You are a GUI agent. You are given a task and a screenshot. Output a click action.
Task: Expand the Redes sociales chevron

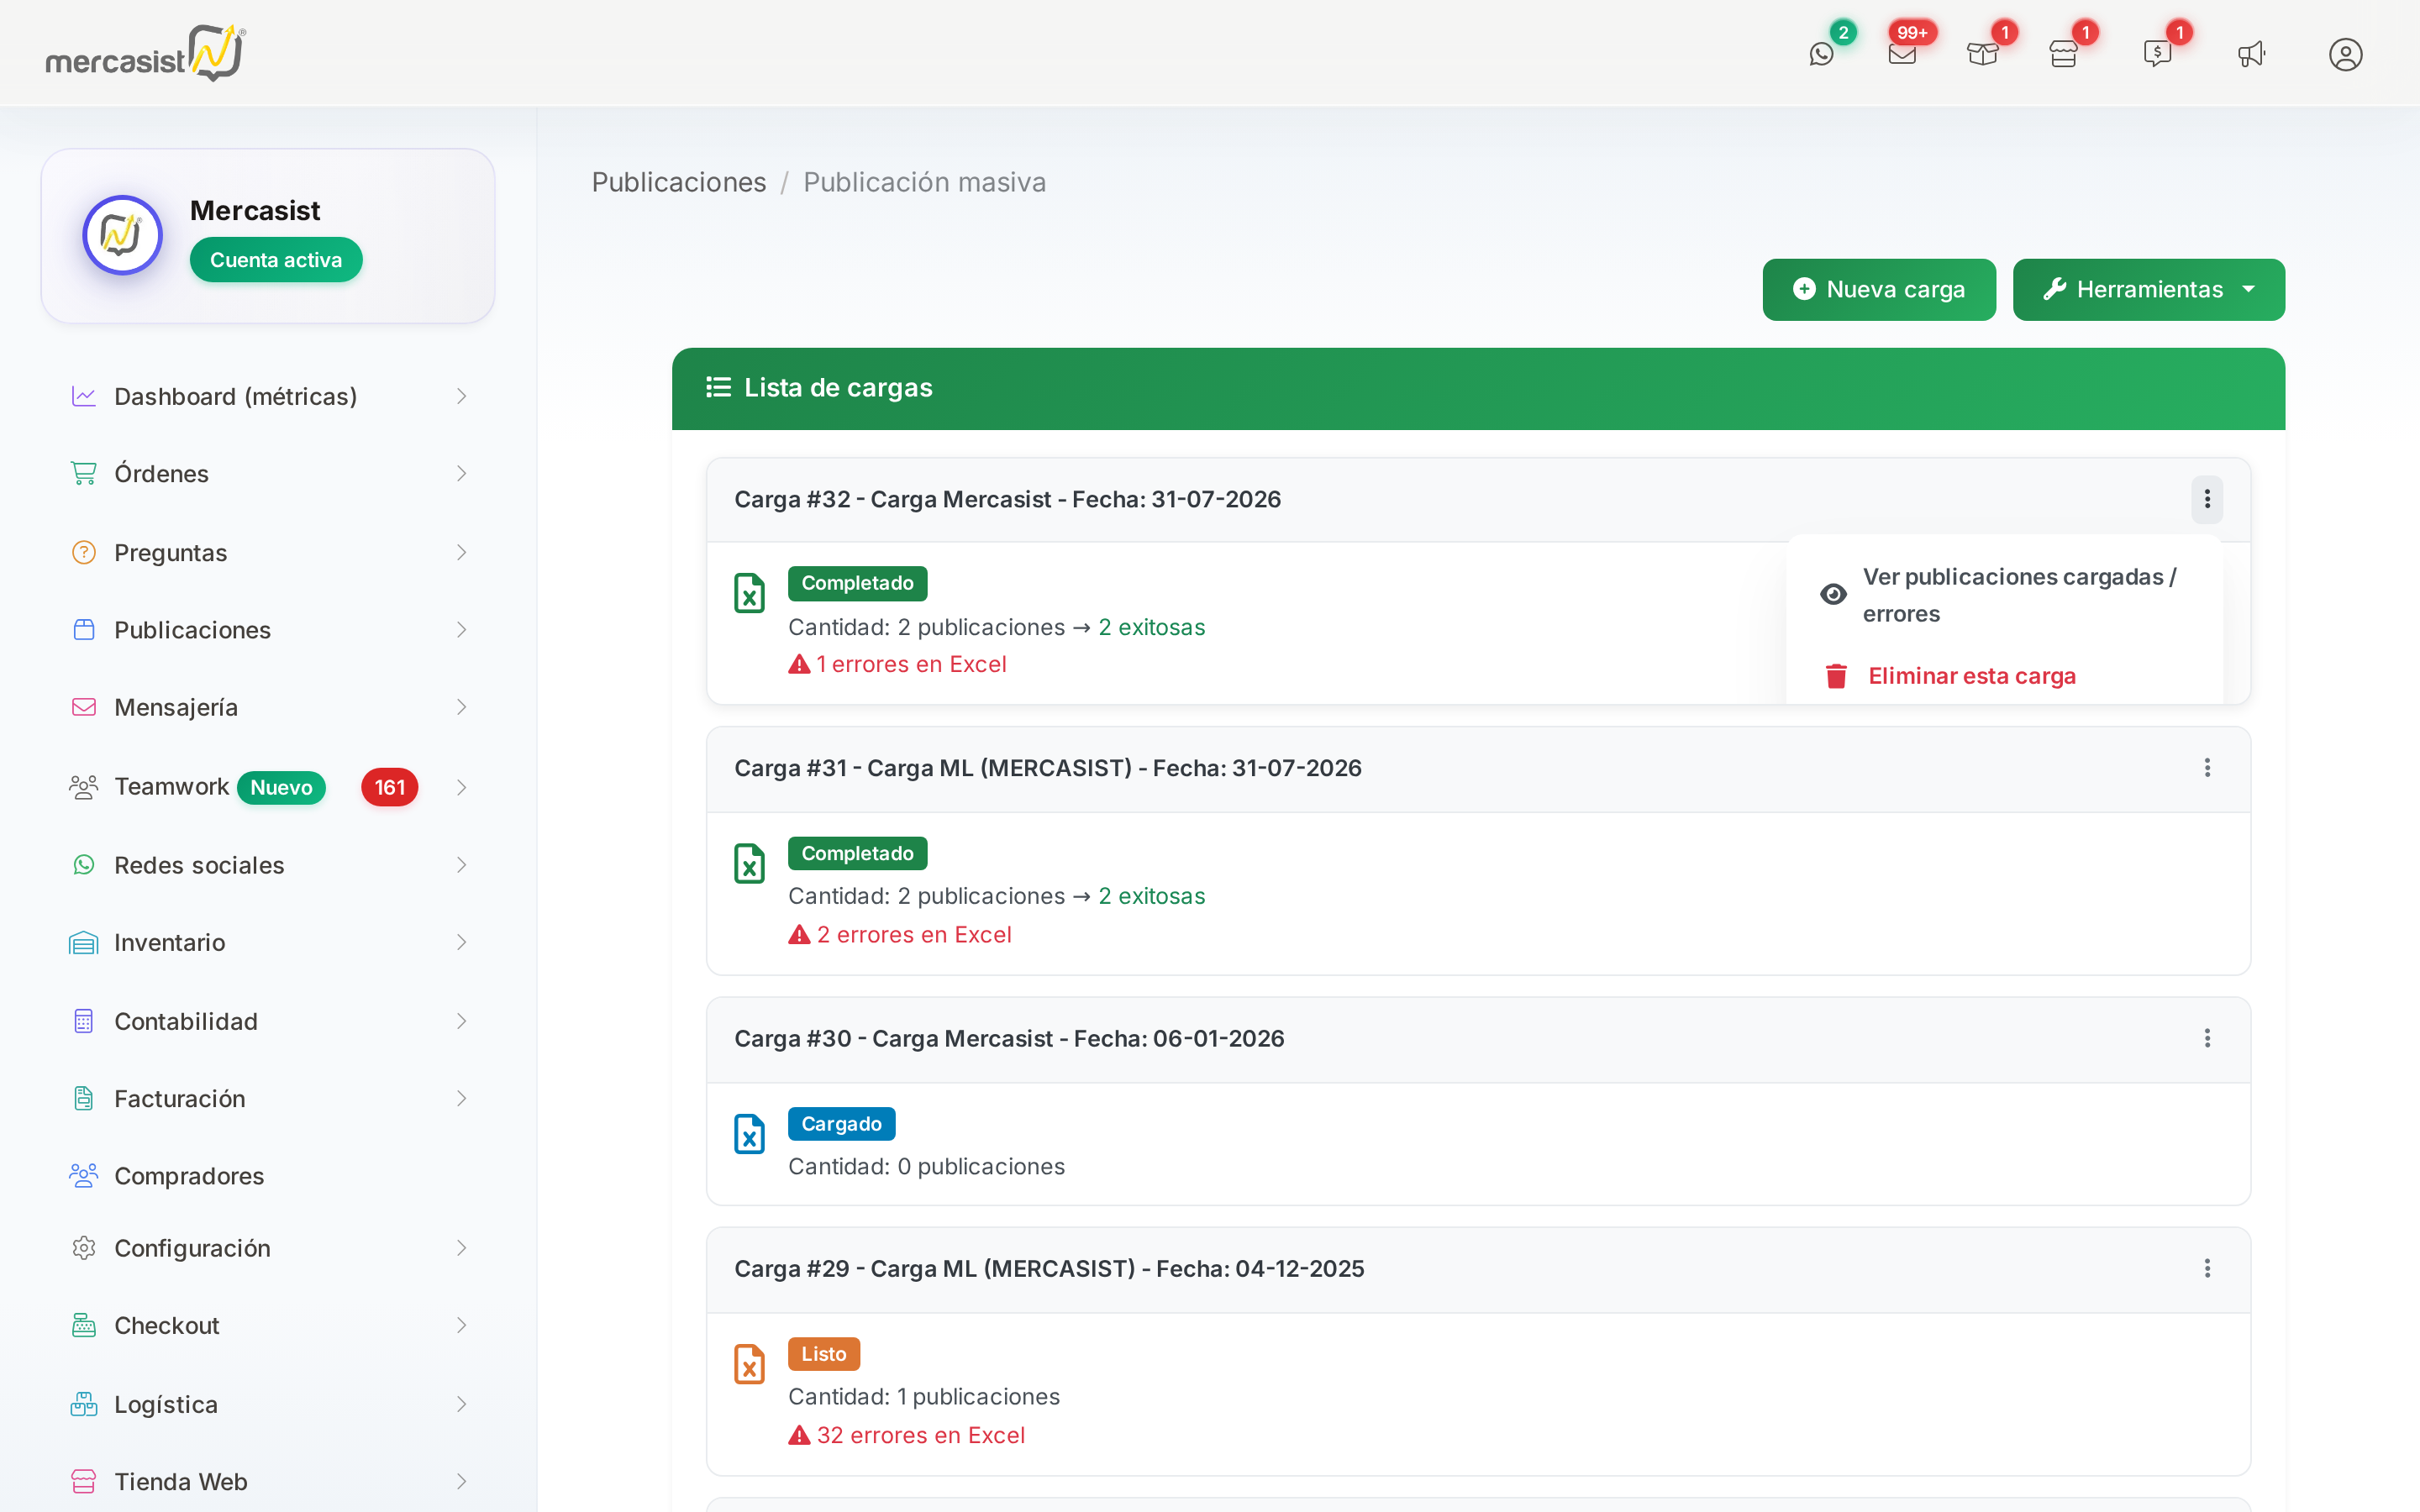coord(461,864)
